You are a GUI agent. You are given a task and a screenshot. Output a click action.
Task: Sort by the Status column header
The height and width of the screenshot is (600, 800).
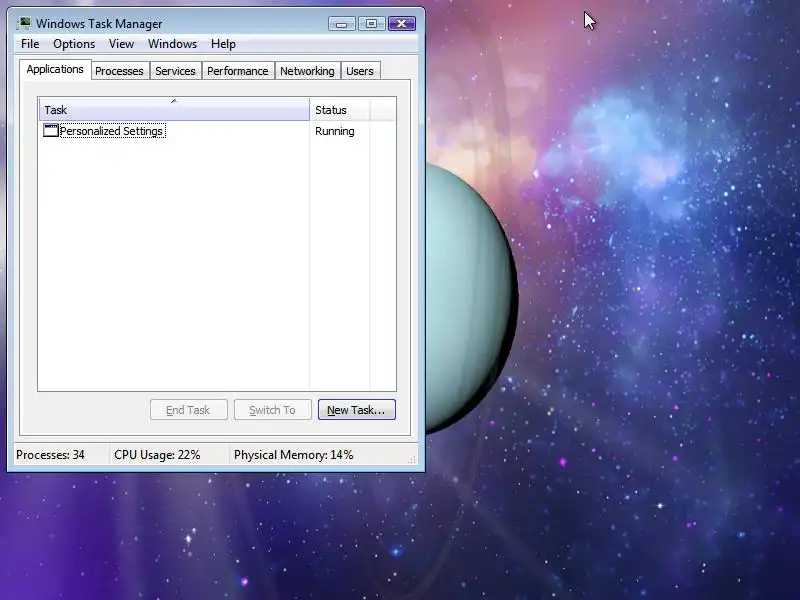[339, 110]
